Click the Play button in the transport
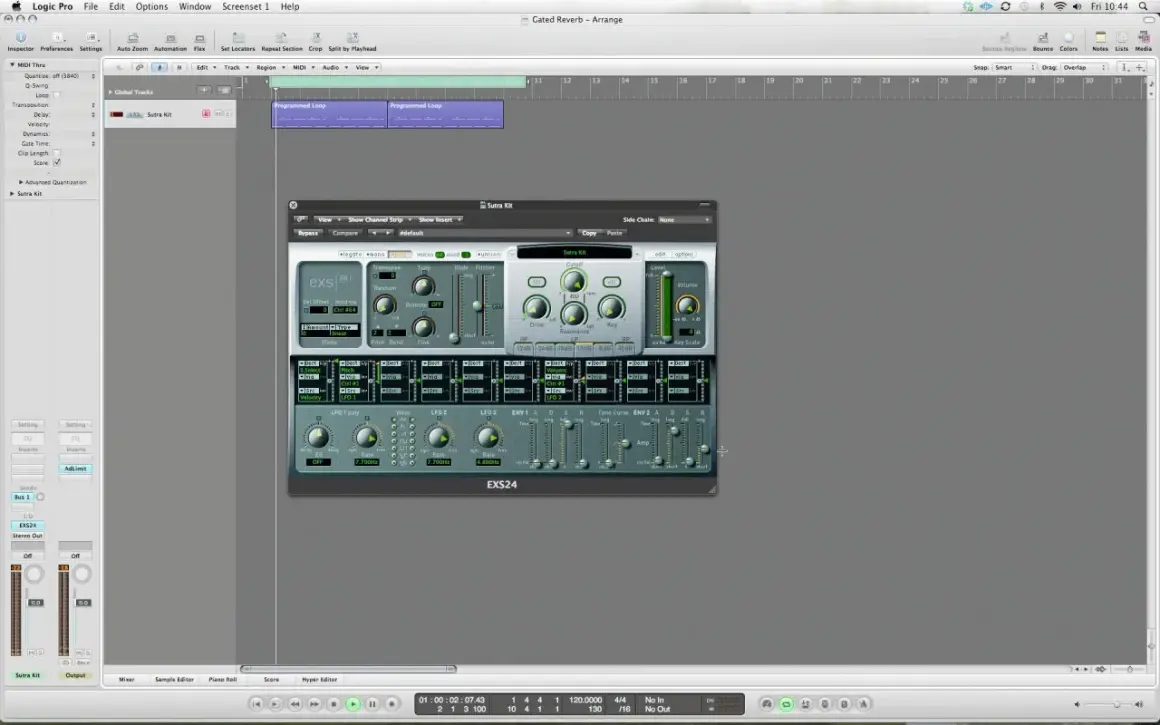Screen dimensions: 1160x725 coord(353,704)
